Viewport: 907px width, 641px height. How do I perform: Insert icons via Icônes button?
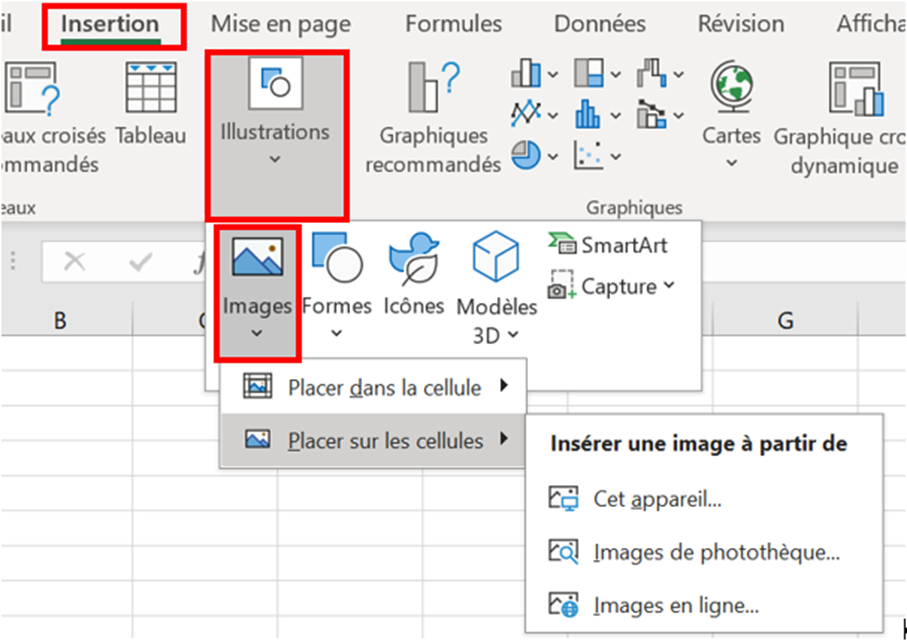pyautogui.click(x=414, y=274)
